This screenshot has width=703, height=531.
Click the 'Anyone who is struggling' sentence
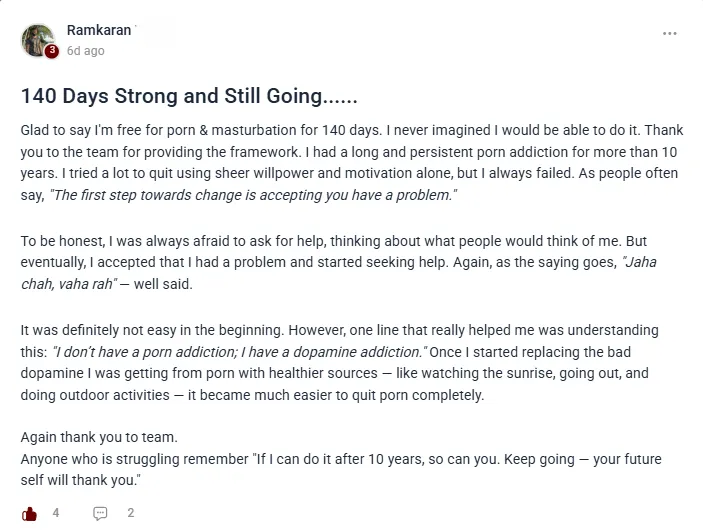coord(341,470)
